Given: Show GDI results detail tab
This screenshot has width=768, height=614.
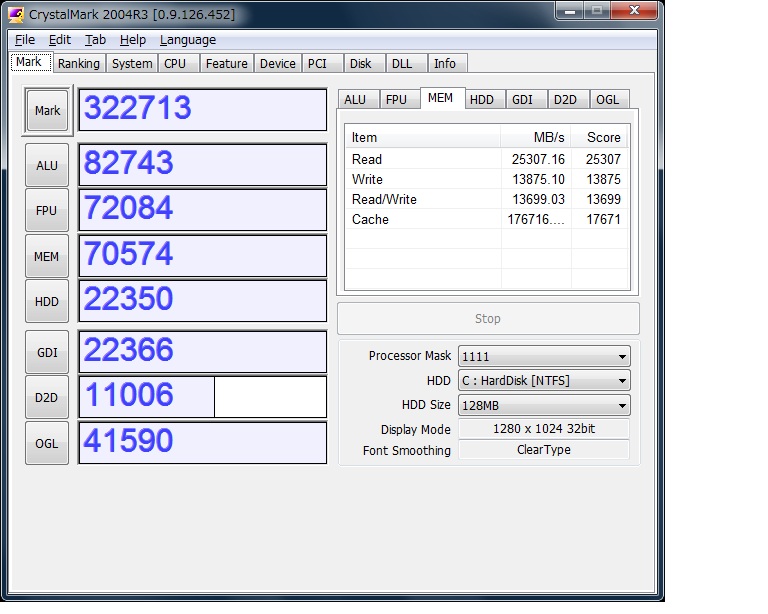Looking at the screenshot, I should coord(526,99).
